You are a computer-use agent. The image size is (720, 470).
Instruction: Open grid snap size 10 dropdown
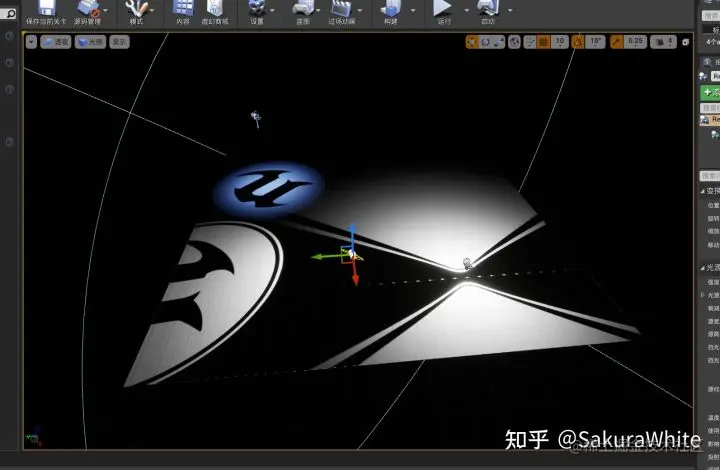tap(560, 42)
